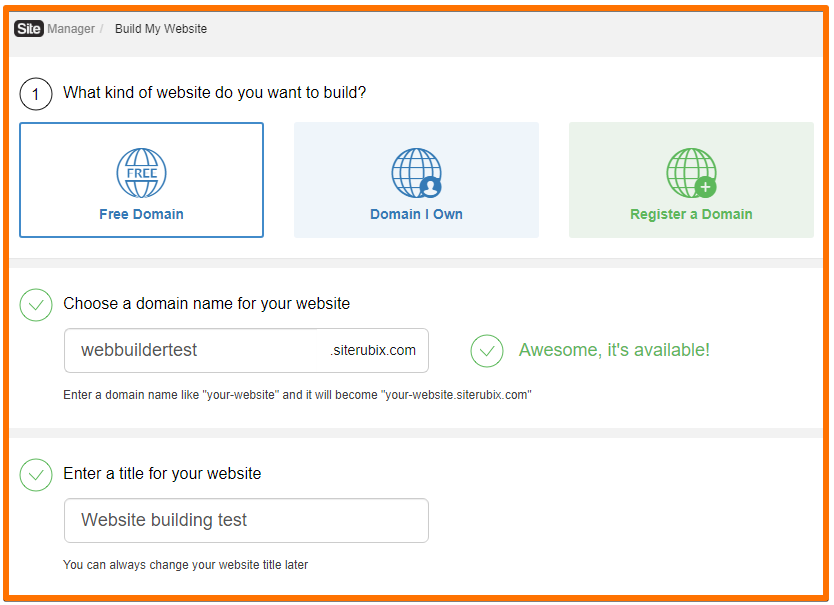Focus the website title input field
This screenshot has height=605, width=834.
tap(246, 520)
